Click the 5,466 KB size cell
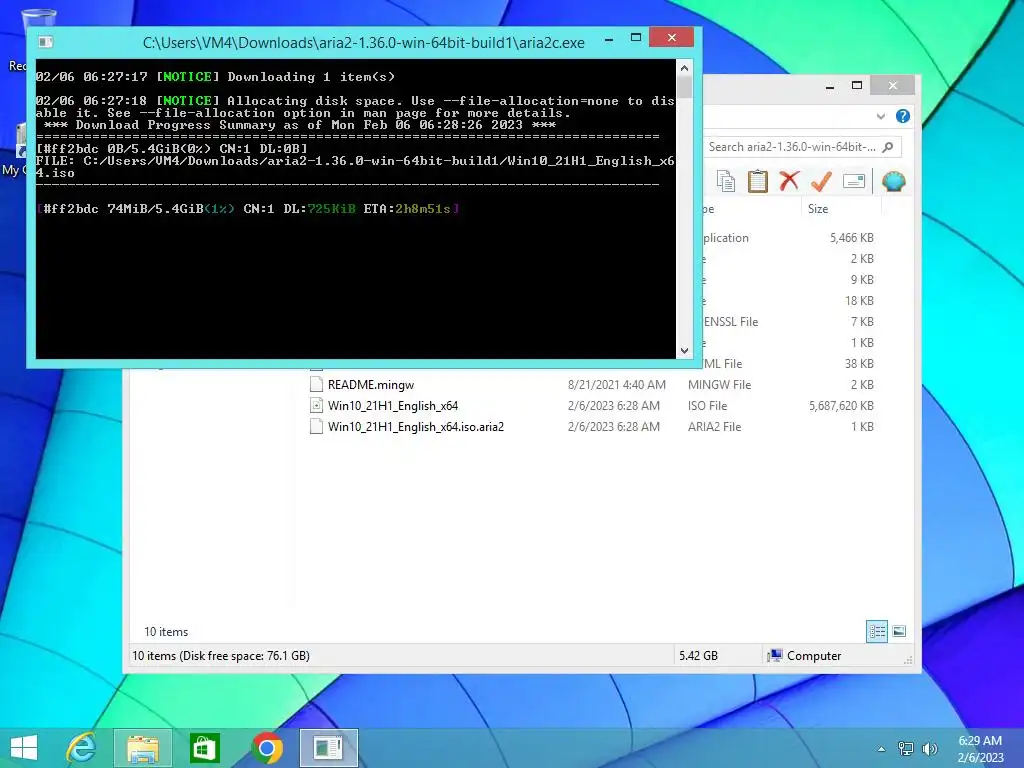Viewport: 1024px width, 768px height. pos(852,238)
